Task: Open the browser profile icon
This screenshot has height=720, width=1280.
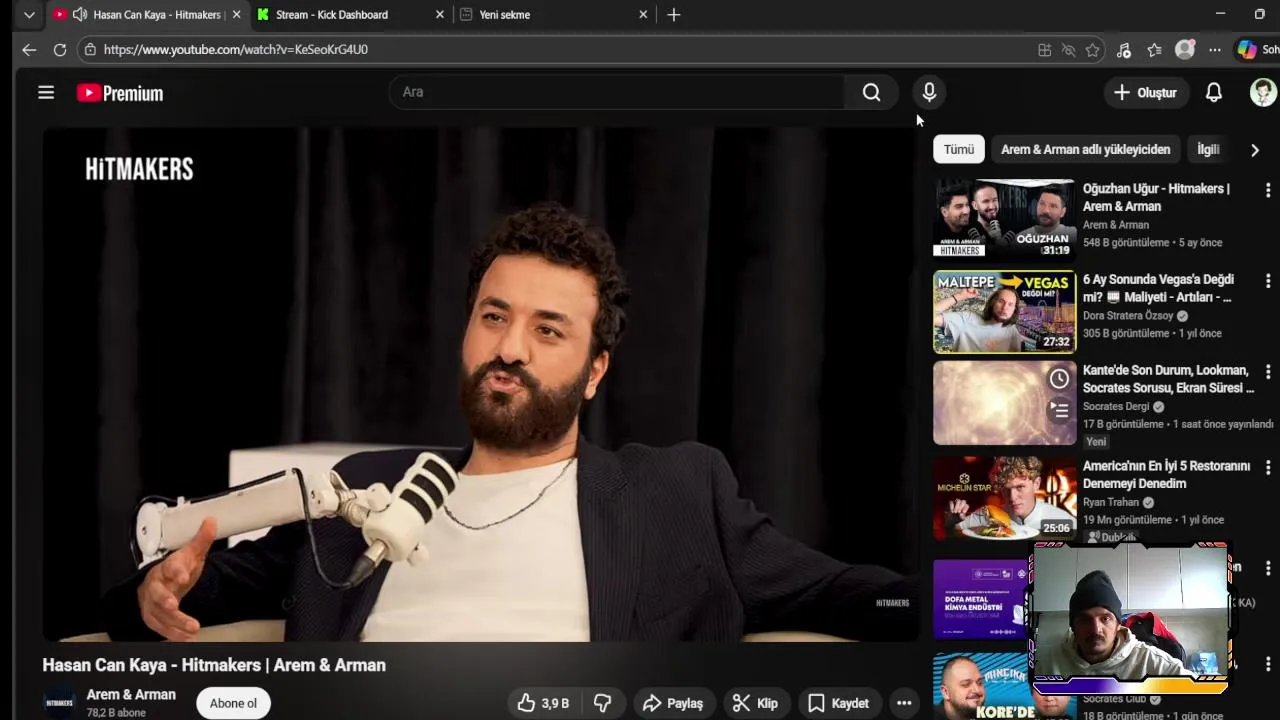Action: (1185, 50)
